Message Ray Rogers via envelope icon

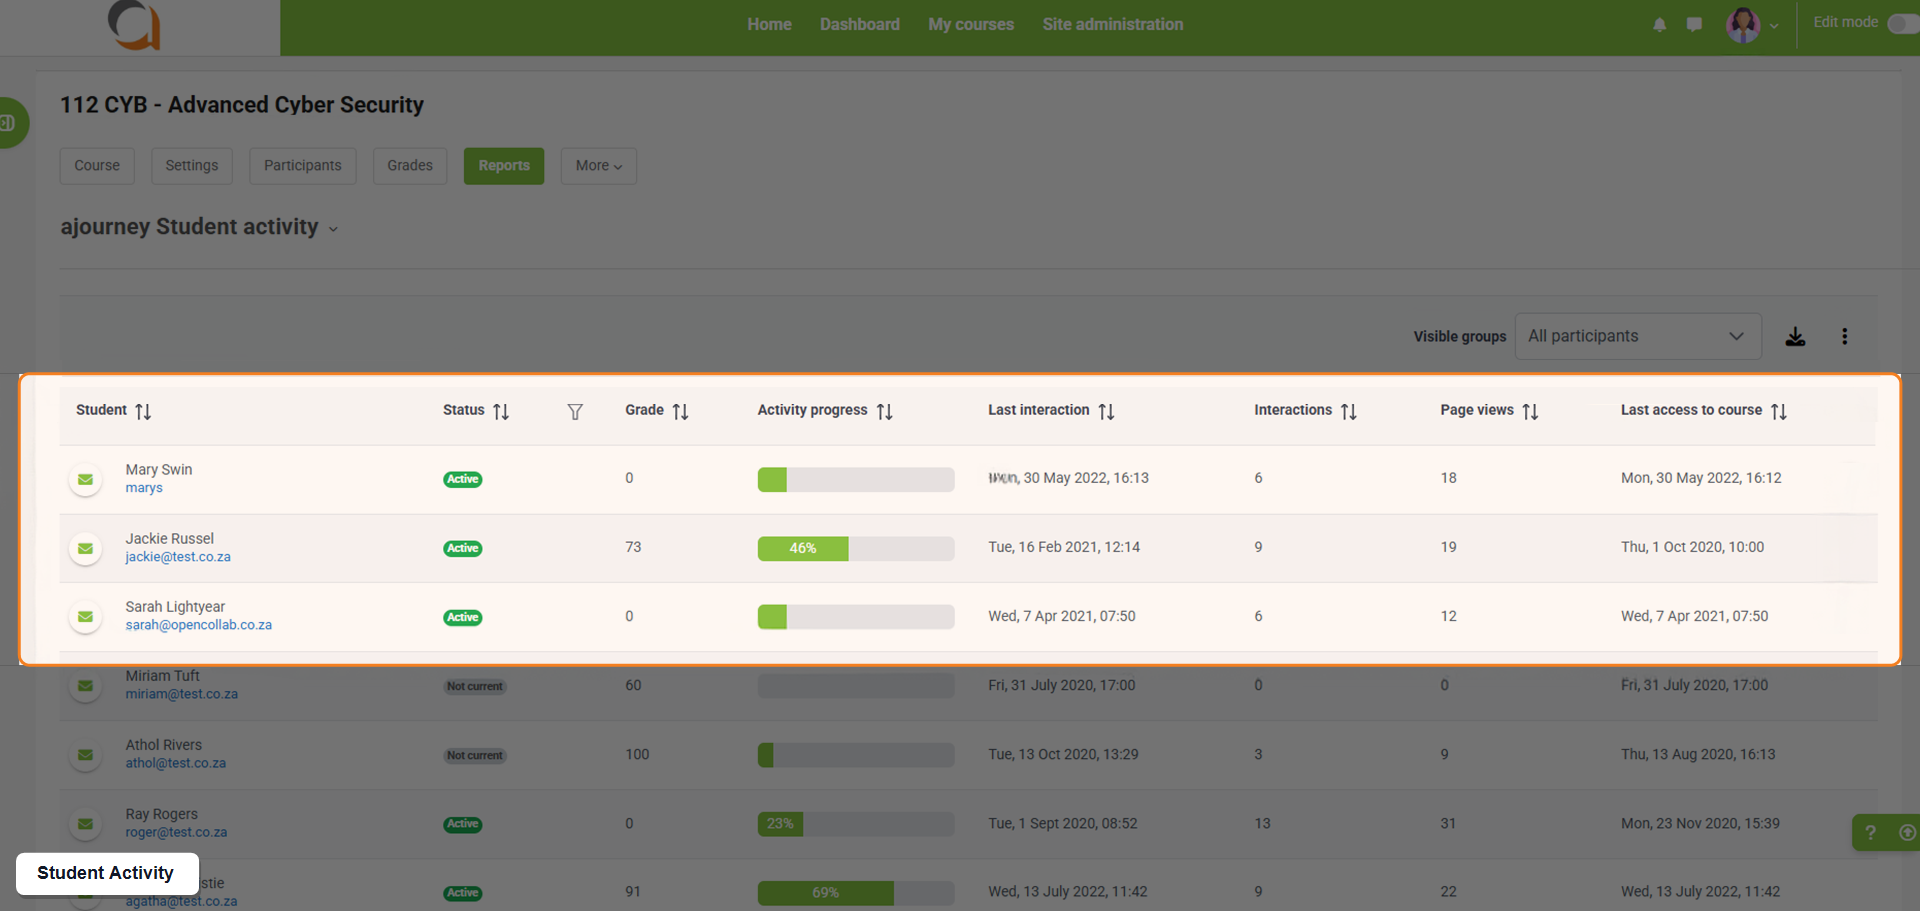85,824
